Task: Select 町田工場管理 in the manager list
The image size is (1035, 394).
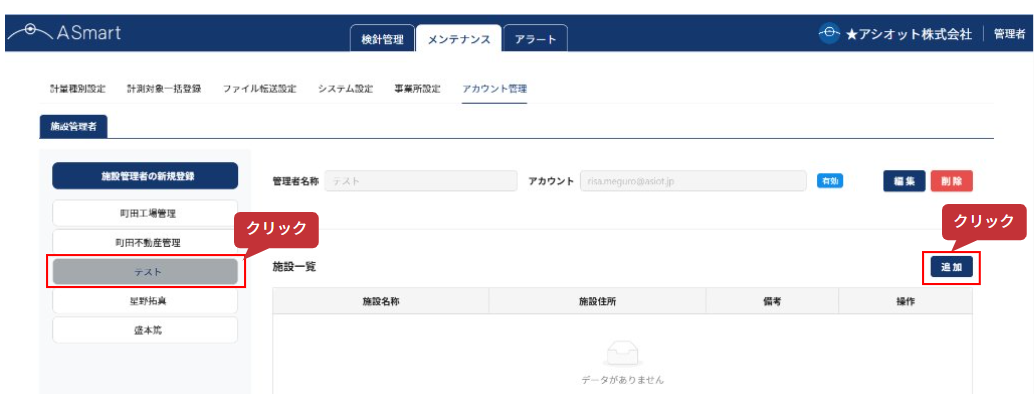Action: 145,213
